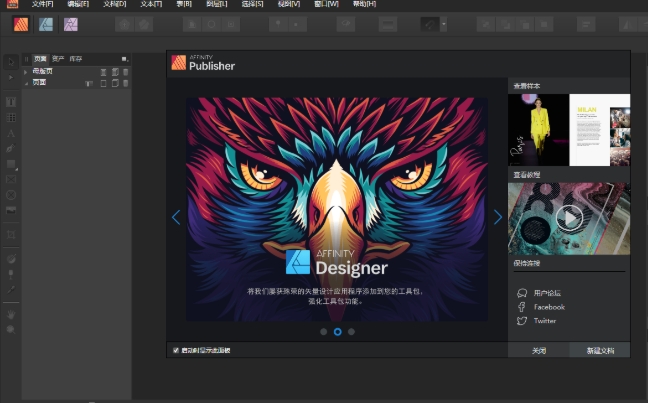
Task: Switch to the Photo persona icon
Action: [x=71, y=24]
